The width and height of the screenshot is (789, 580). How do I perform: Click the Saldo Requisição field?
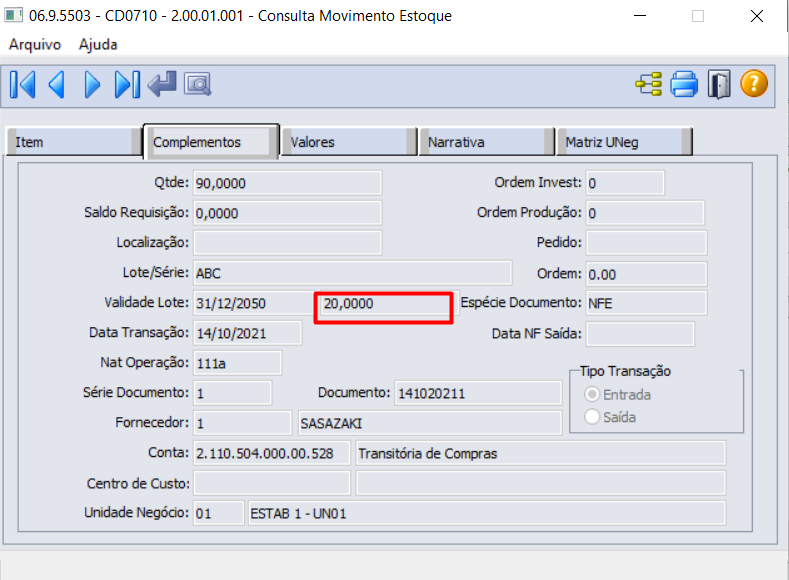click(x=287, y=213)
